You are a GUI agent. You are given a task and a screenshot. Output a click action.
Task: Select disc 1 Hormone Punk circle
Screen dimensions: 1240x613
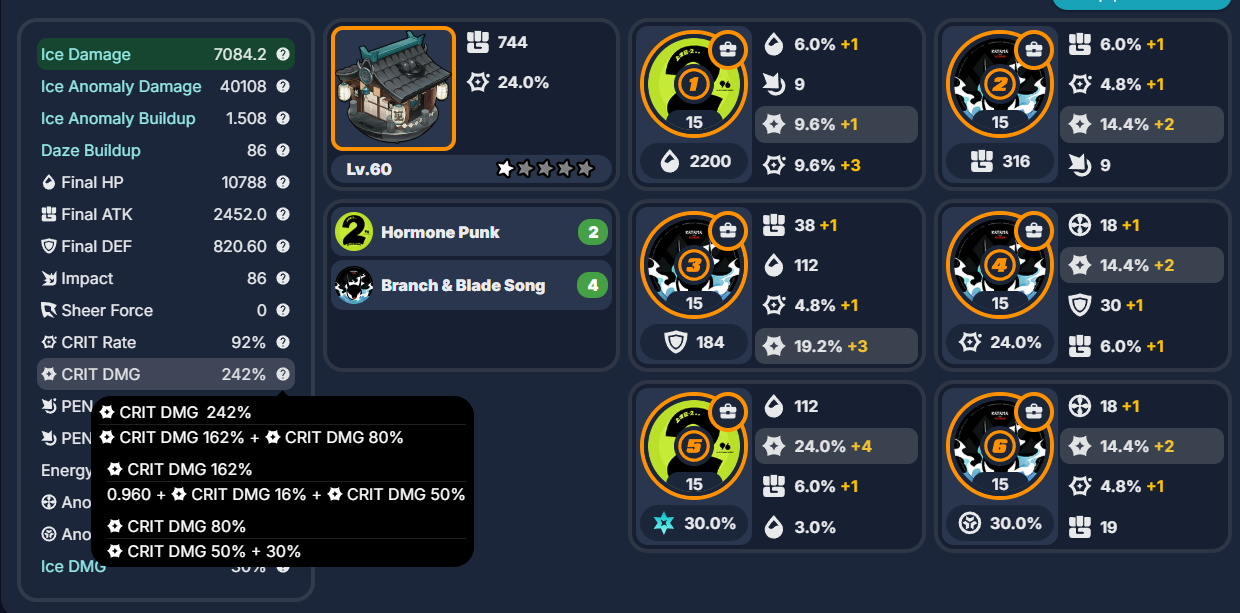[694, 86]
